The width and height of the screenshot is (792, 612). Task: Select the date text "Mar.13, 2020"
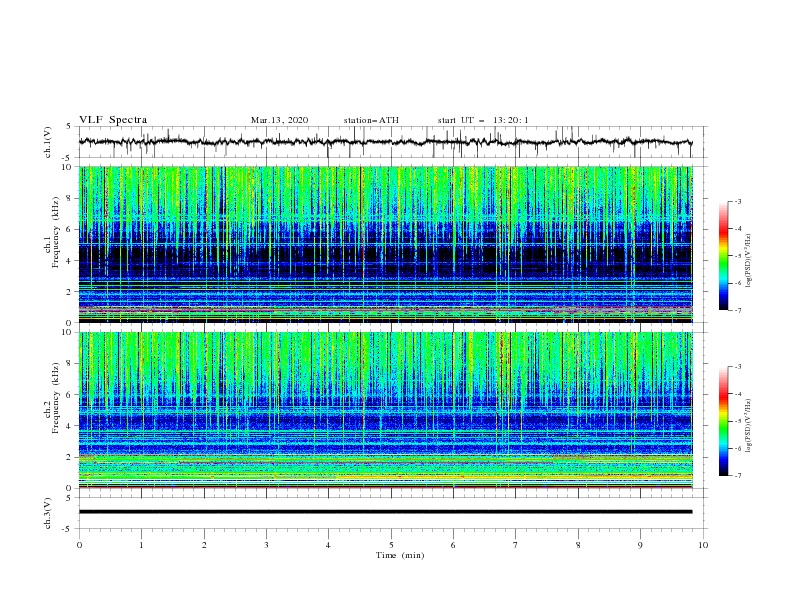pyautogui.click(x=279, y=120)
